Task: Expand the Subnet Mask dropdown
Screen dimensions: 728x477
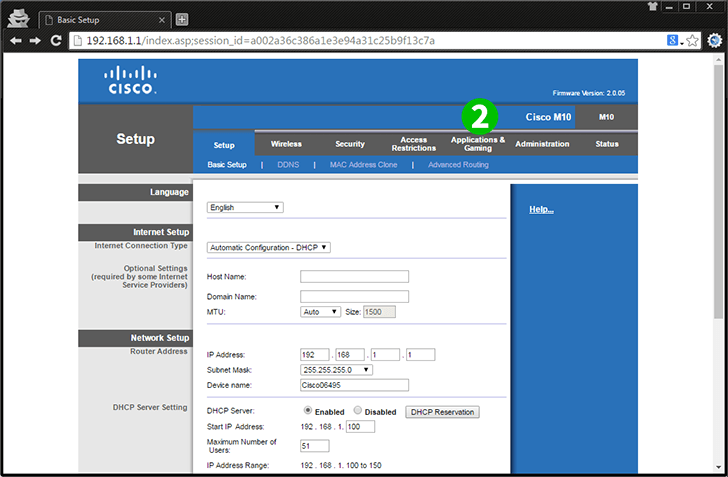Action: tap(336, 370)
